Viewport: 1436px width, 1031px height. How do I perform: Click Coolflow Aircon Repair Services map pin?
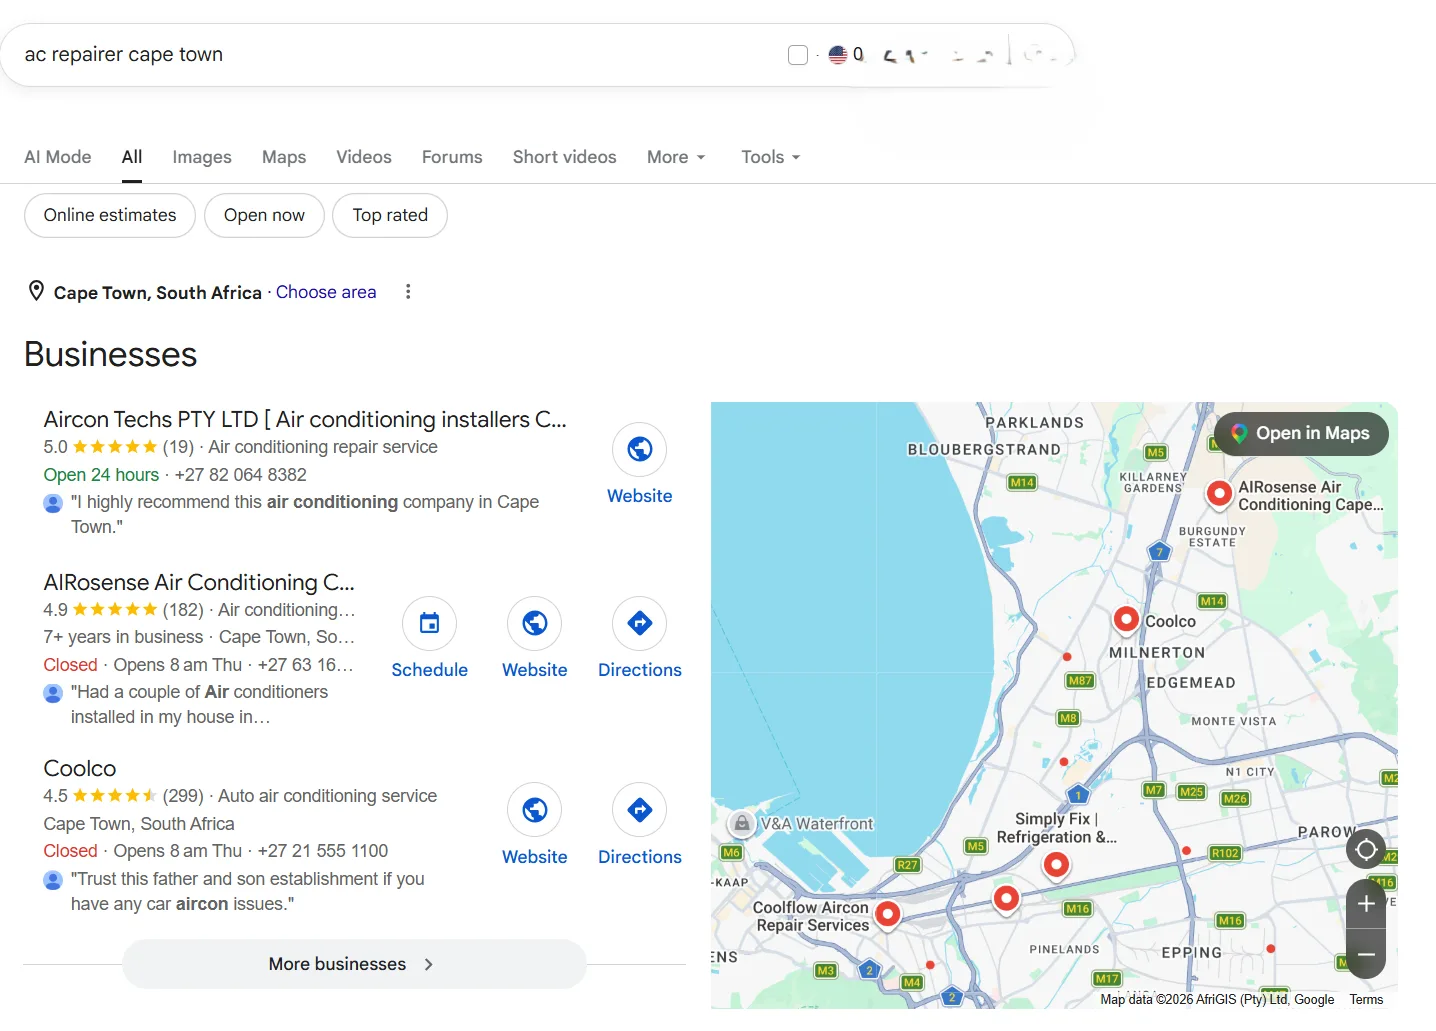click(x=887, y=914)
